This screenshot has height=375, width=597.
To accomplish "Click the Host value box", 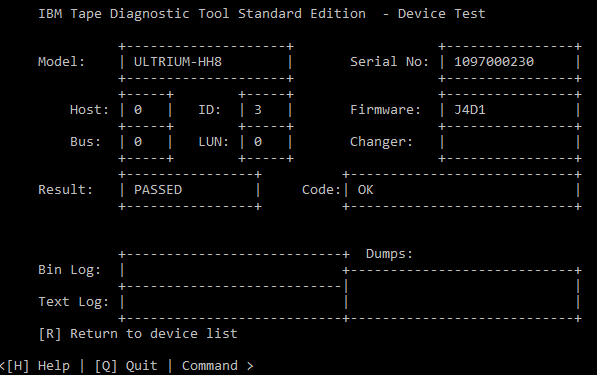I will [x=146, y=110].
